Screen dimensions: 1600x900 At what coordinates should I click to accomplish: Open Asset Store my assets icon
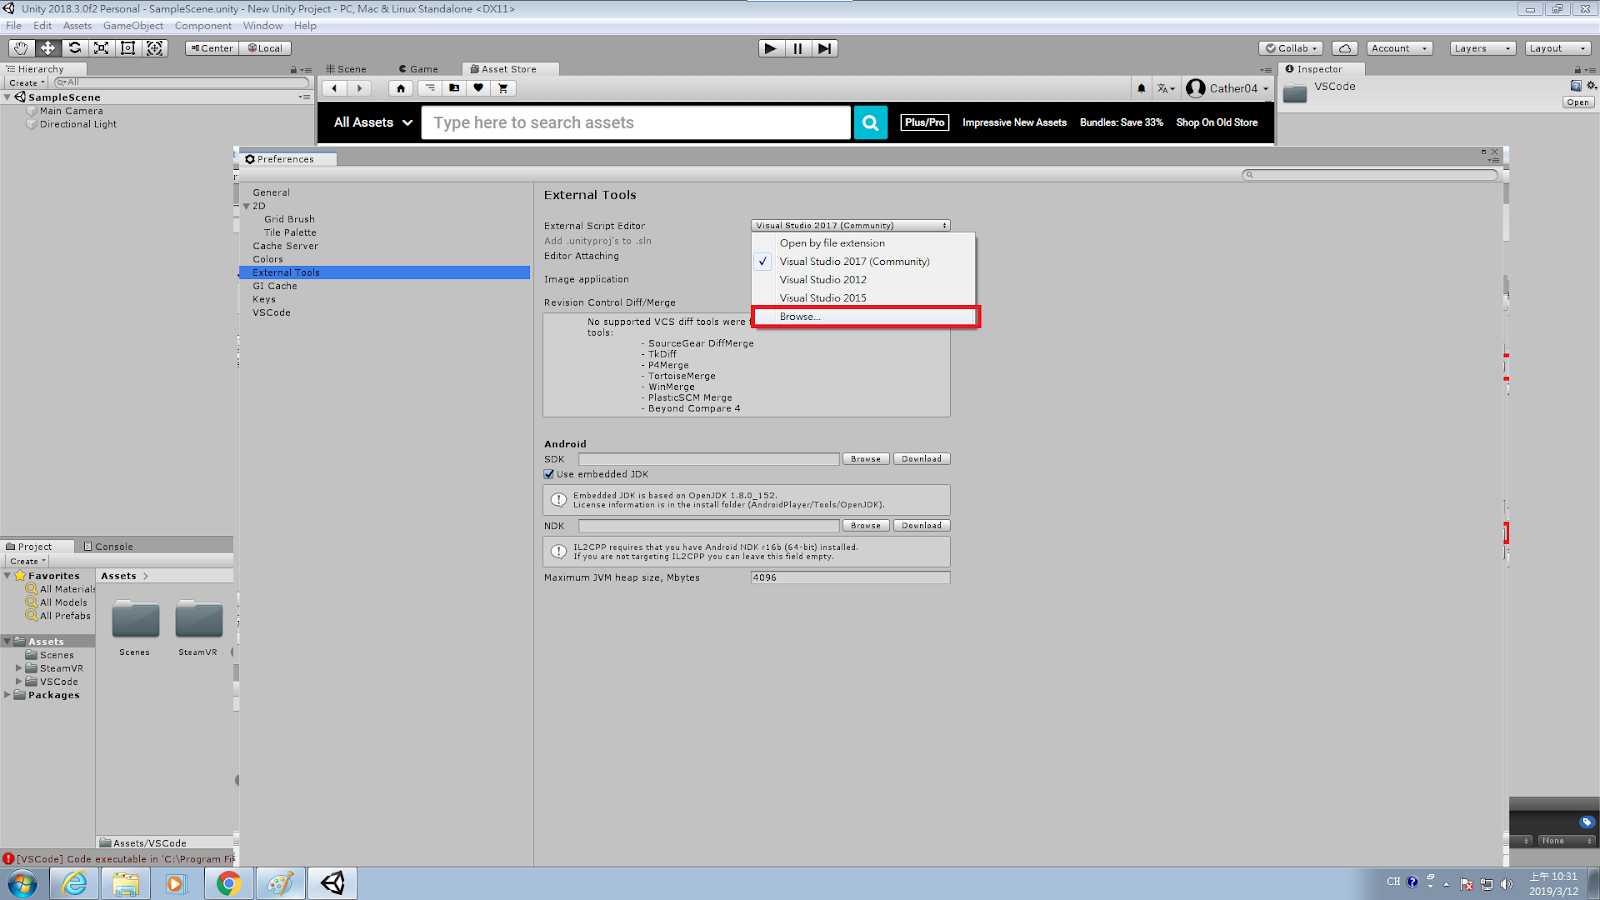454,88
